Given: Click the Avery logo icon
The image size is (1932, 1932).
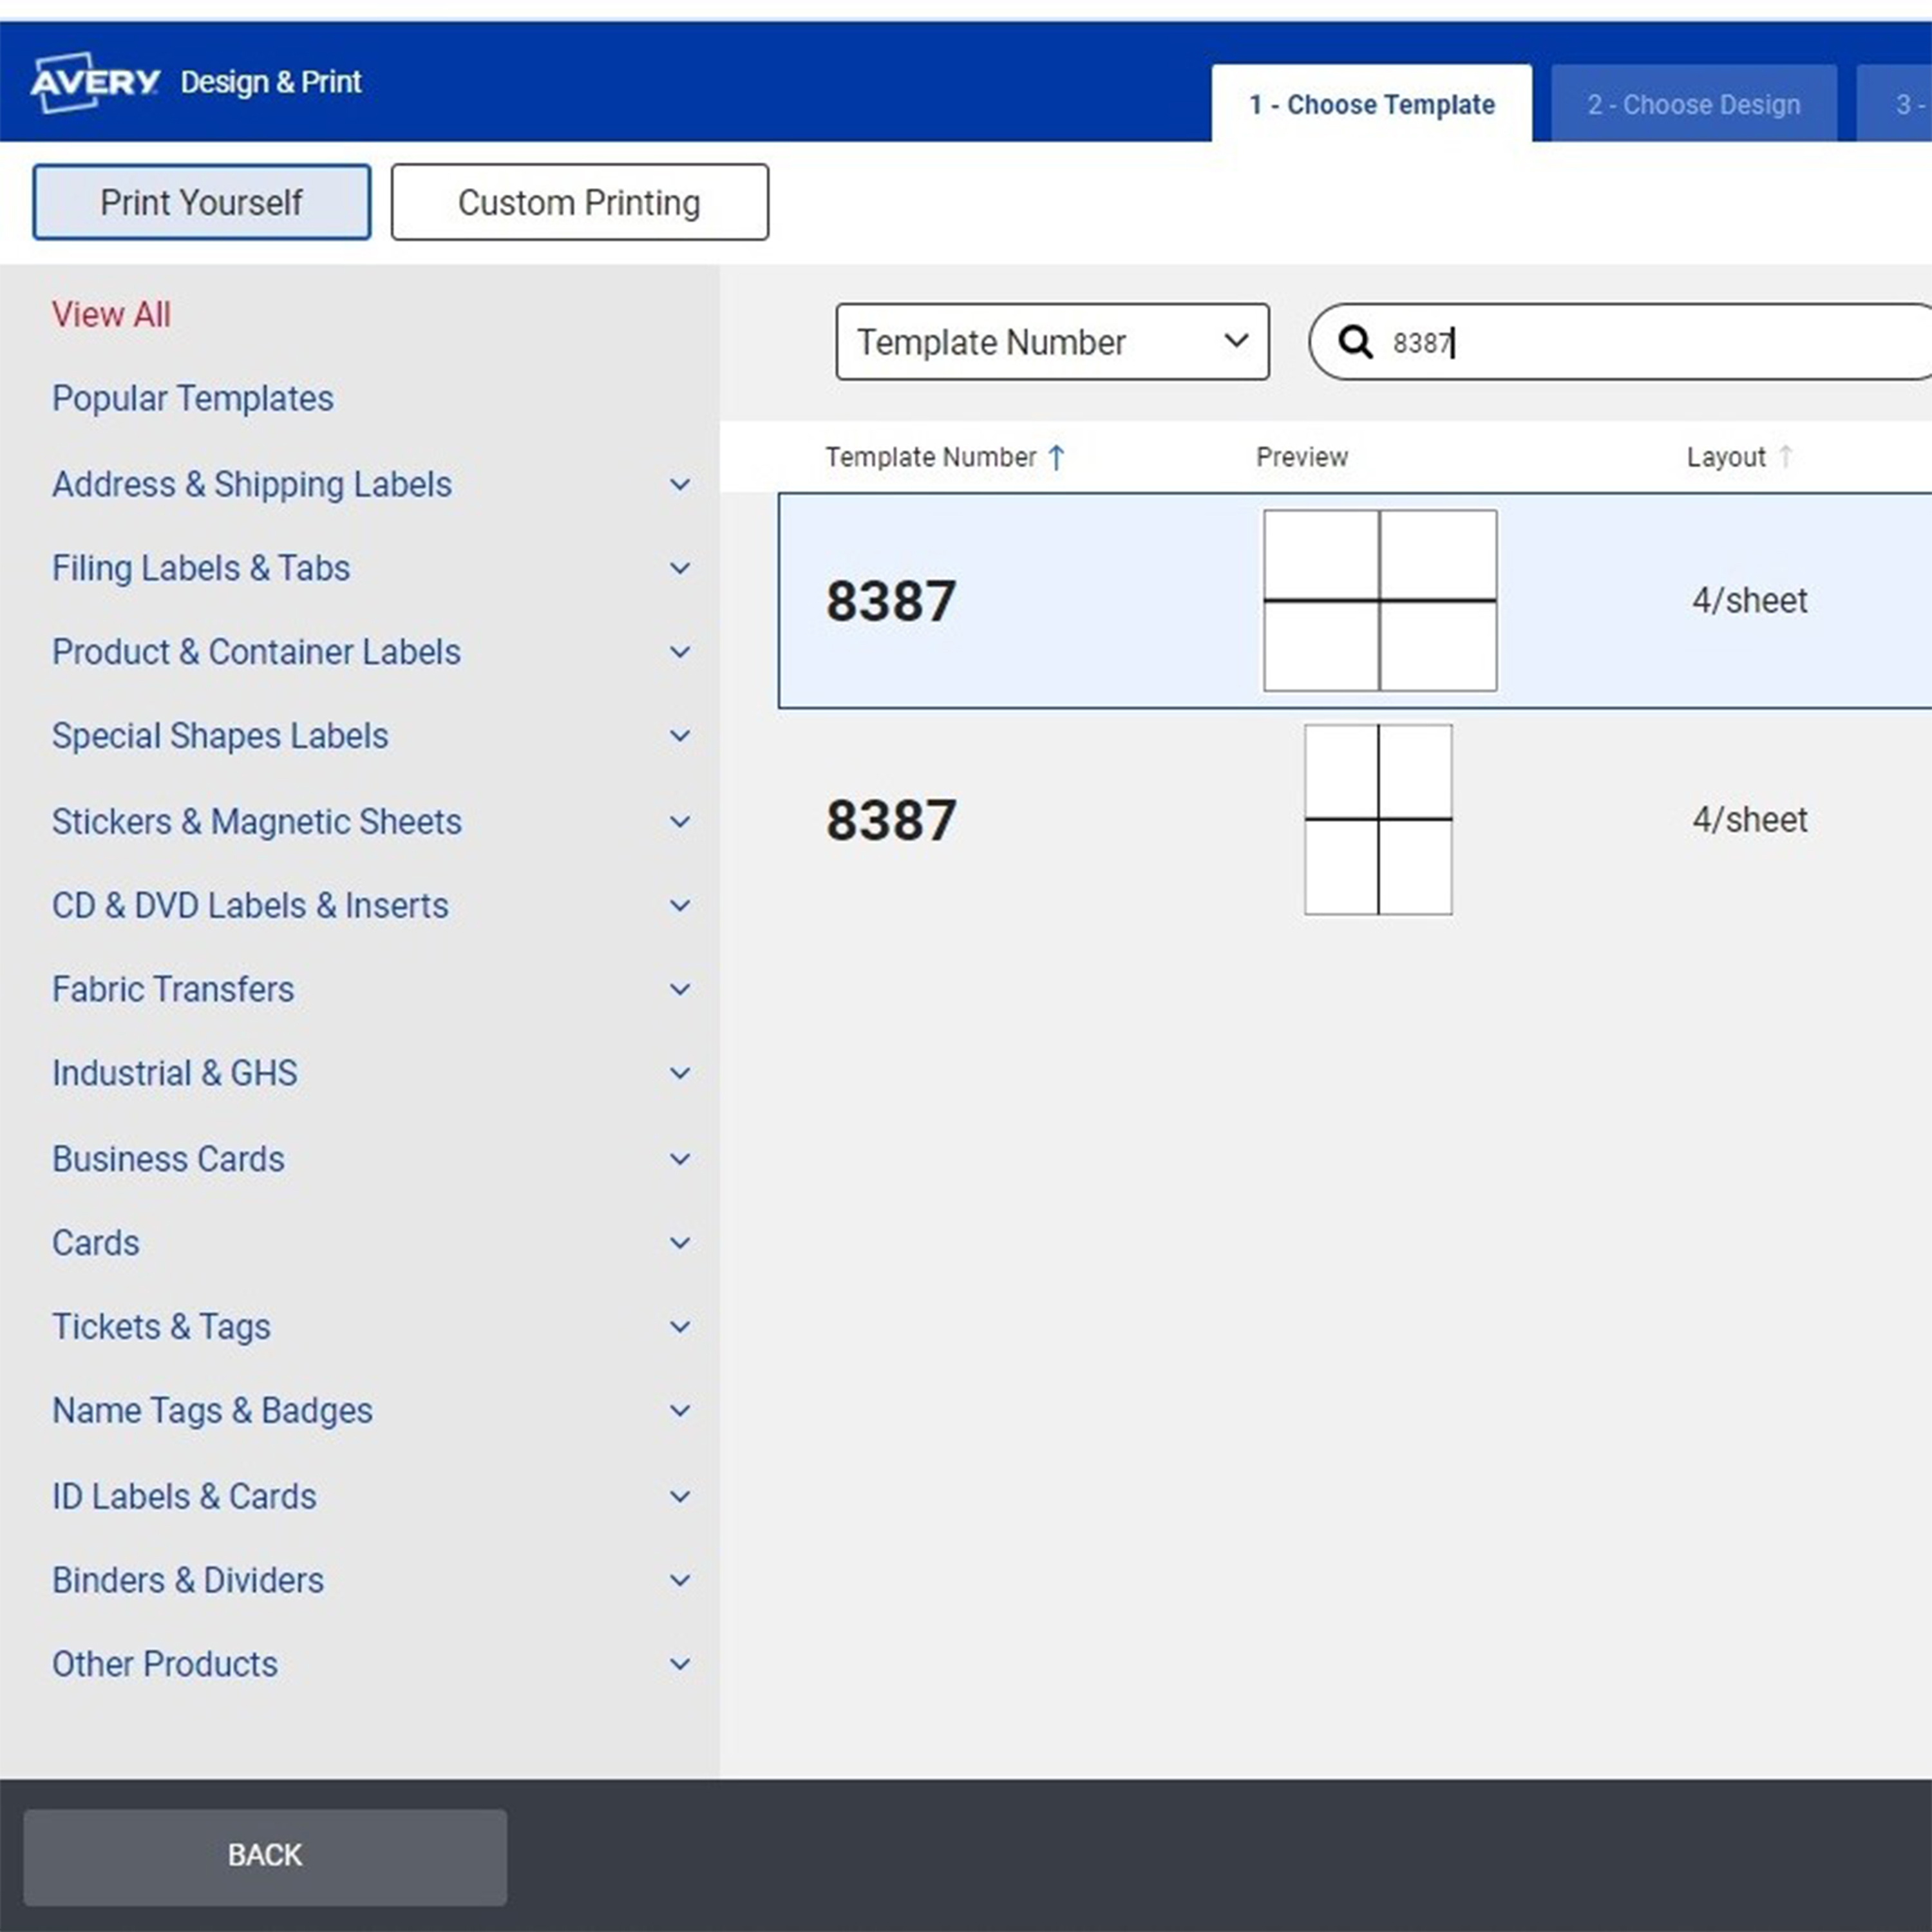Looking at the screenshot, I should [x=94, y=81].
